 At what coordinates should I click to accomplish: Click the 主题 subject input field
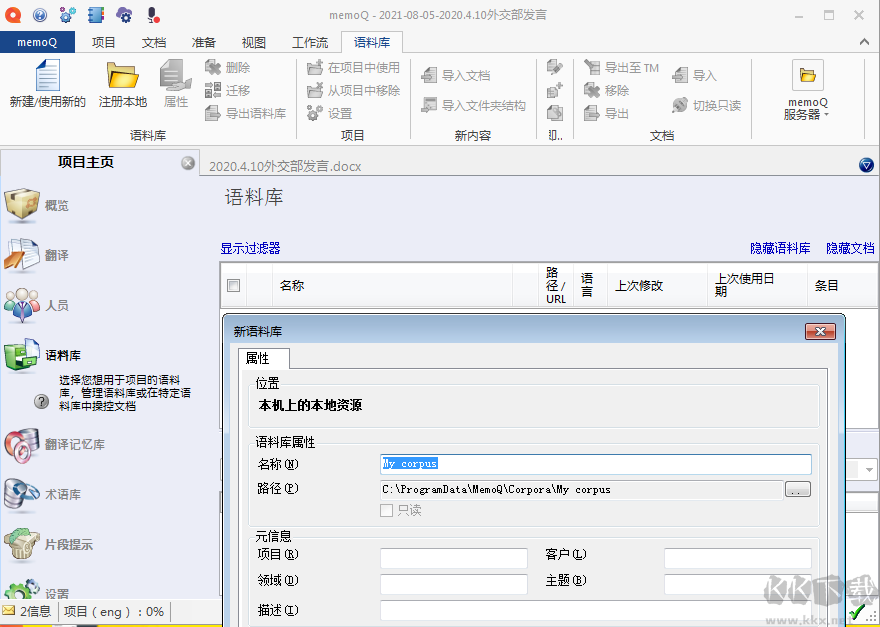pyautogui.click(x=737, y=584)
